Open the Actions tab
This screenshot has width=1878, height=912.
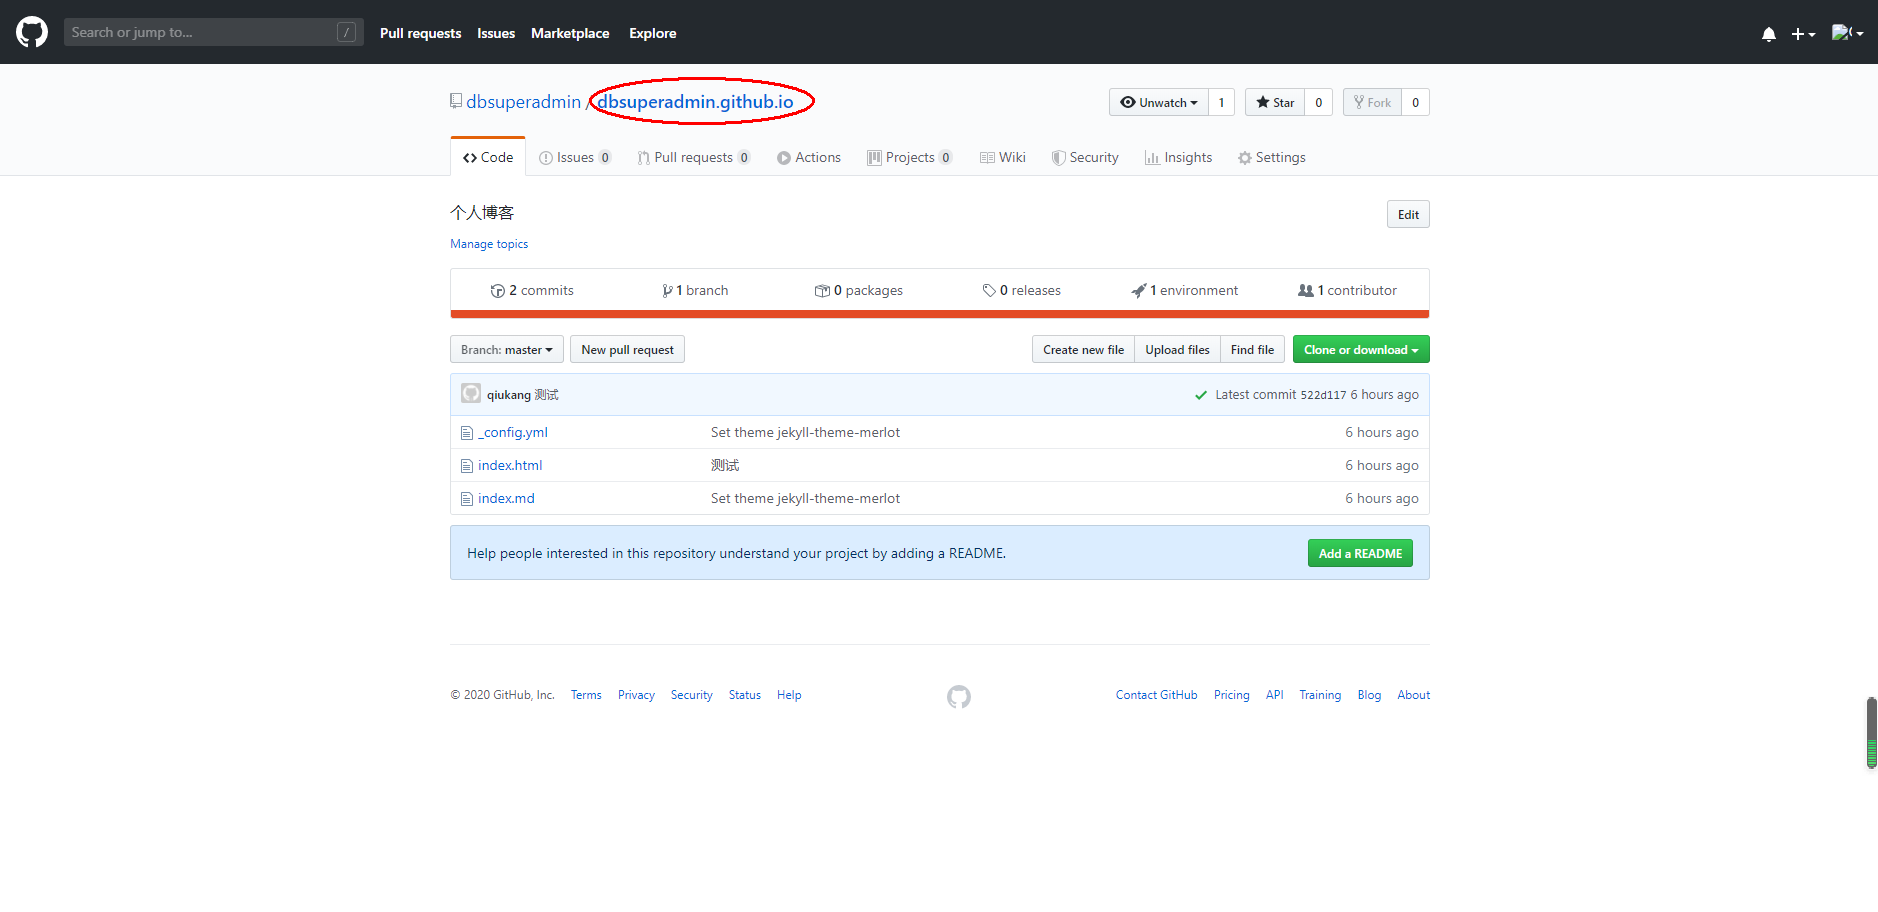coord(809,157)
